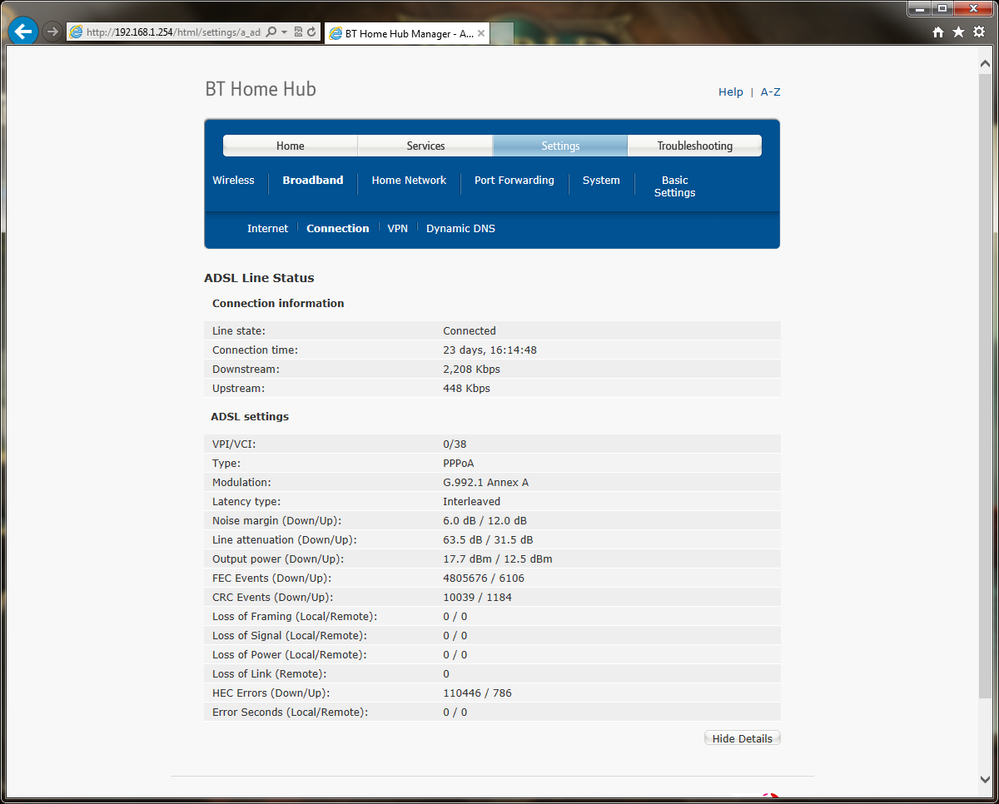Click output power value 17.7 dBm / 12.5 dBm

pos(498,559)
